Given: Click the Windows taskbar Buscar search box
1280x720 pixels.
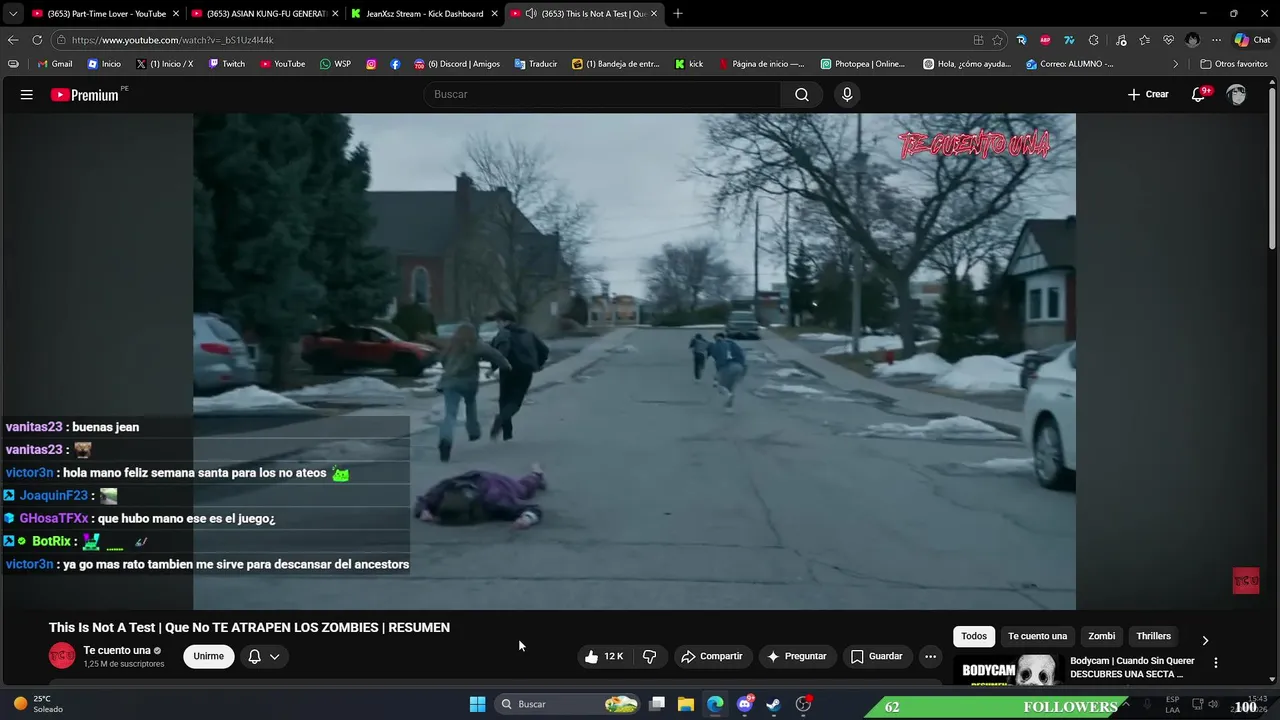Looking at the screenshot, I should point(569,704).
